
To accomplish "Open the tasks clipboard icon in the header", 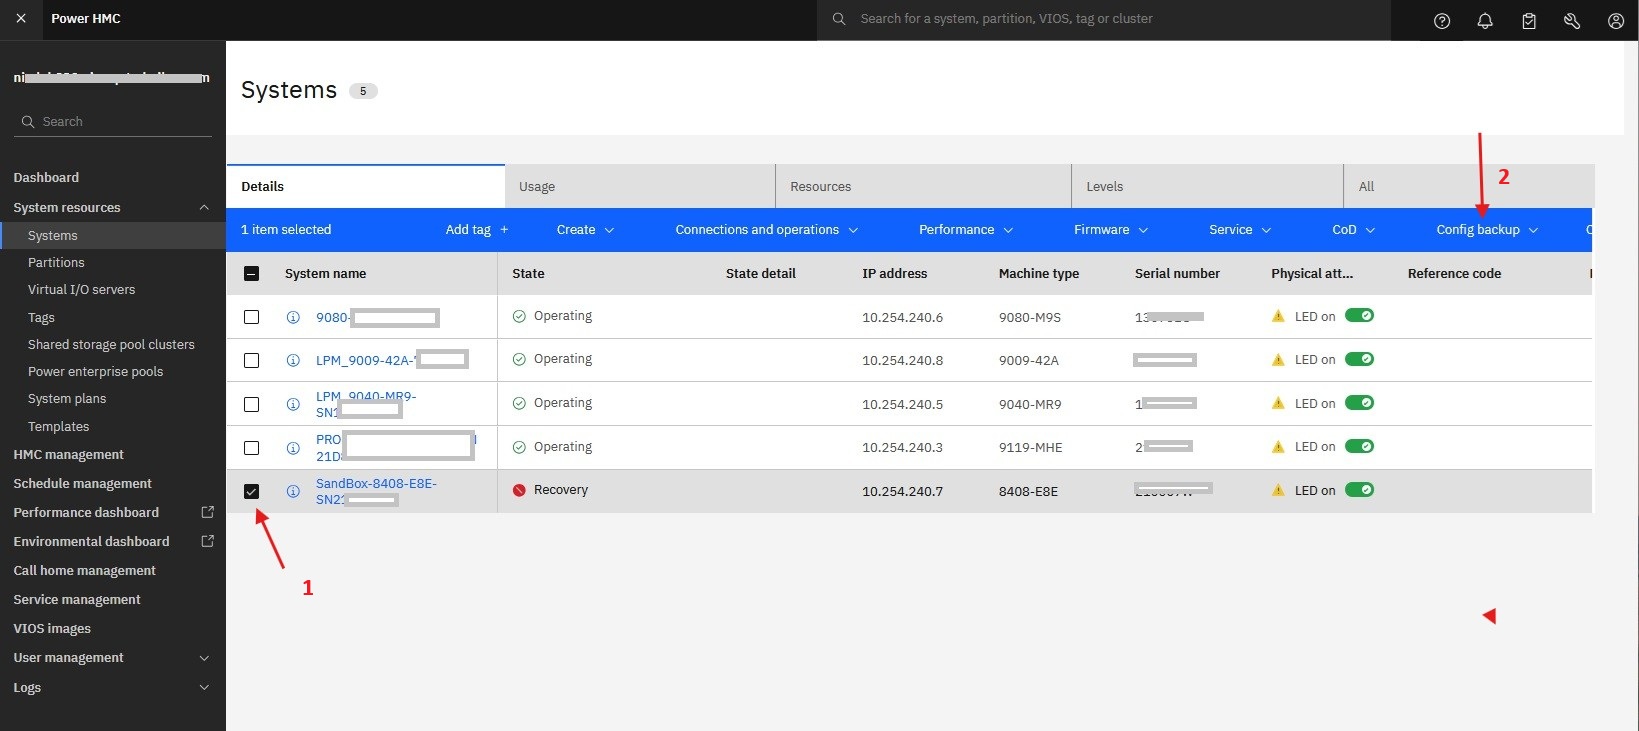I will pos(1529,21).
